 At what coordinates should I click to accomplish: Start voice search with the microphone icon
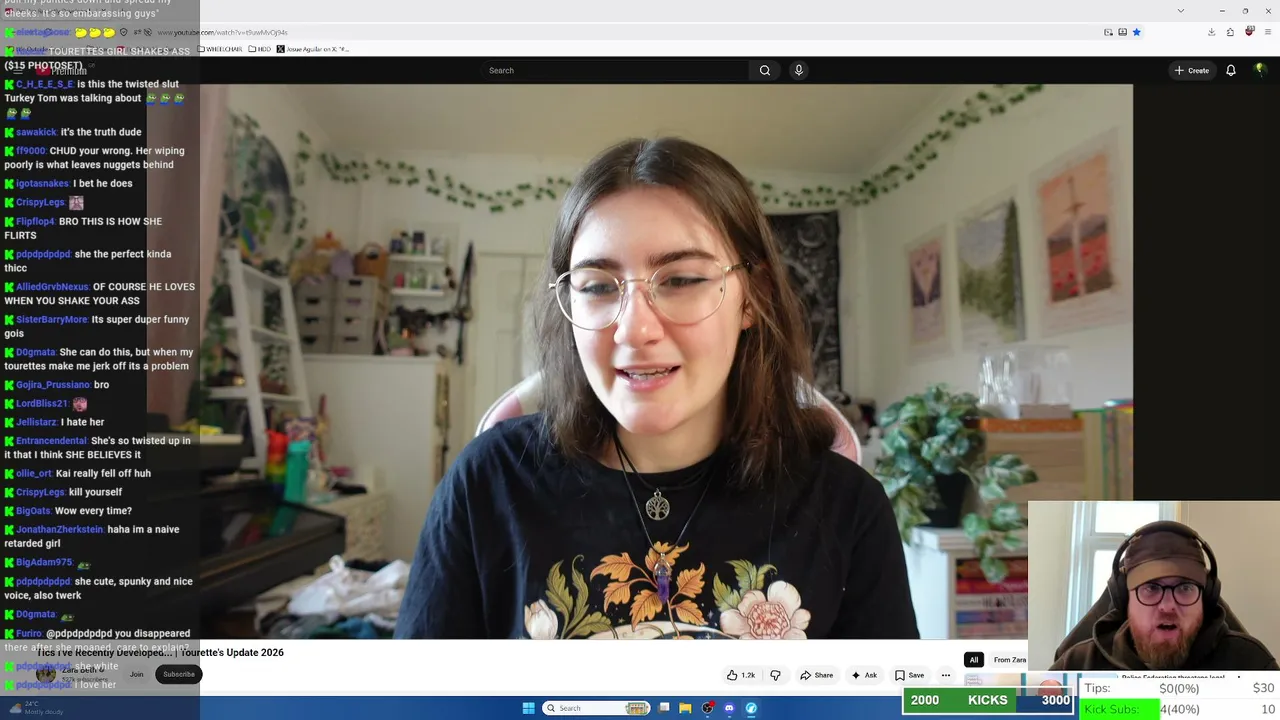pyautogui.click(x=798, y=70)
